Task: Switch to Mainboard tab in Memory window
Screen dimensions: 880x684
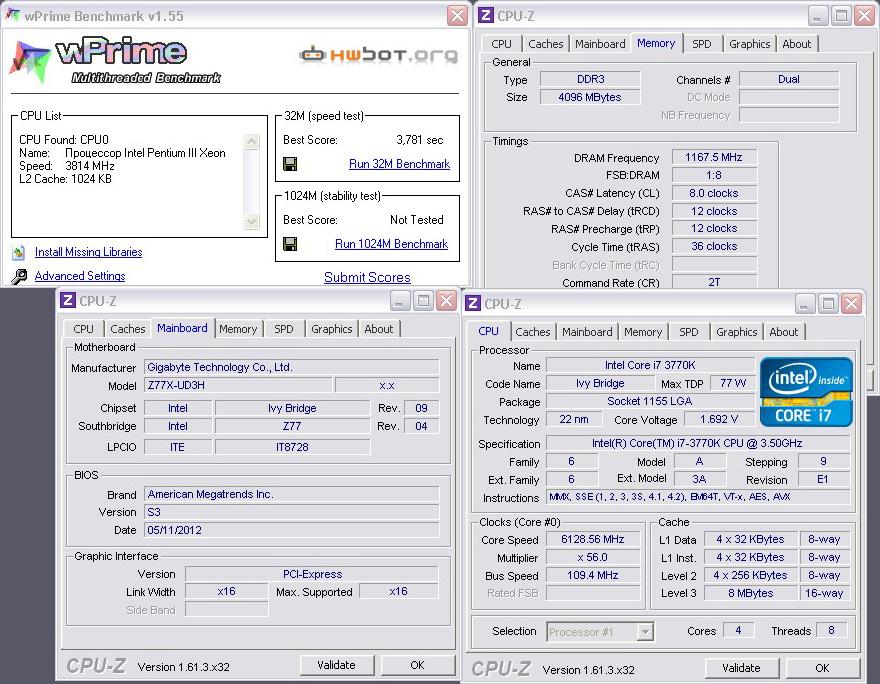Action: 600,44
